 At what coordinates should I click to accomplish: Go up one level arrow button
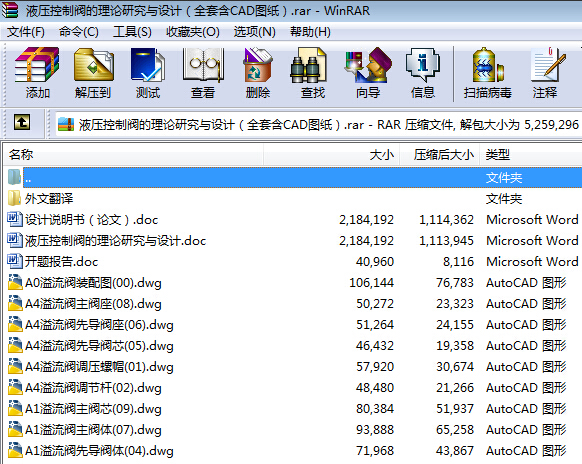click(22, 122)
